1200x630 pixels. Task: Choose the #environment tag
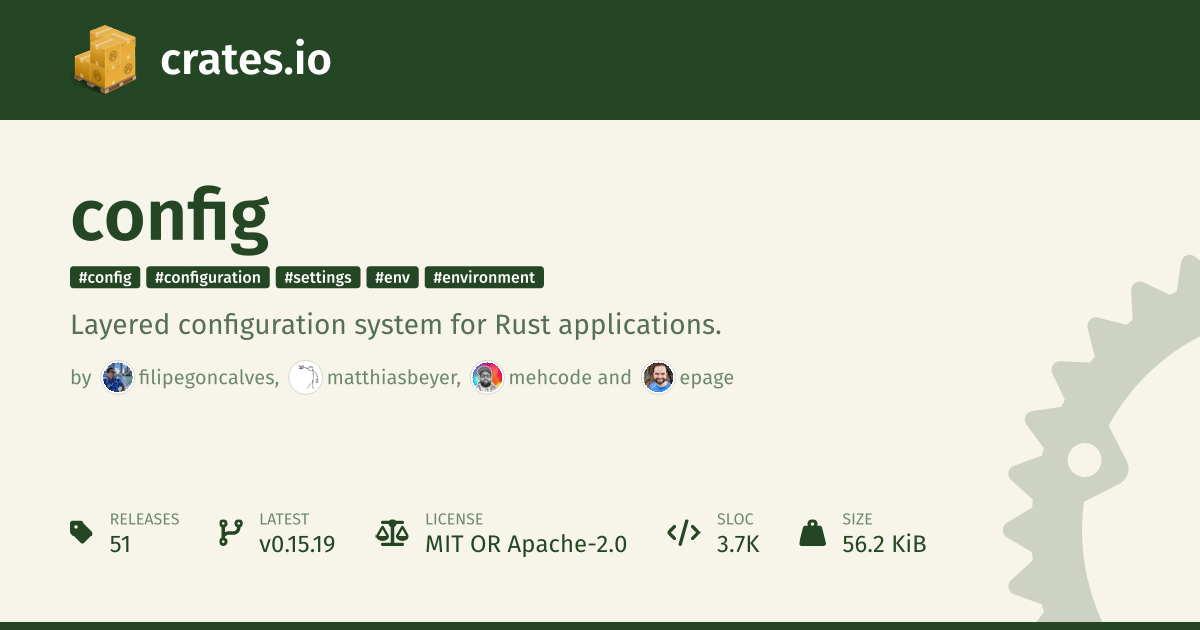tap(484, 277)
